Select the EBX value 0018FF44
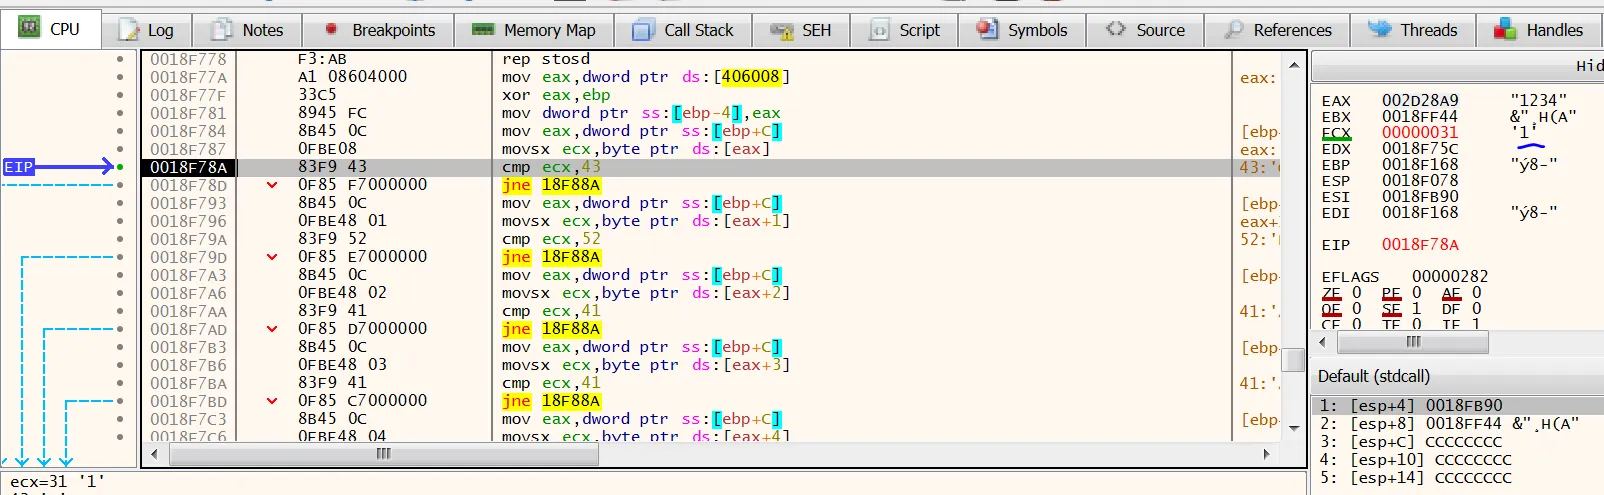Image resolution: width=1604 pixels, height=495 pixels. (x=1420, y=117)
